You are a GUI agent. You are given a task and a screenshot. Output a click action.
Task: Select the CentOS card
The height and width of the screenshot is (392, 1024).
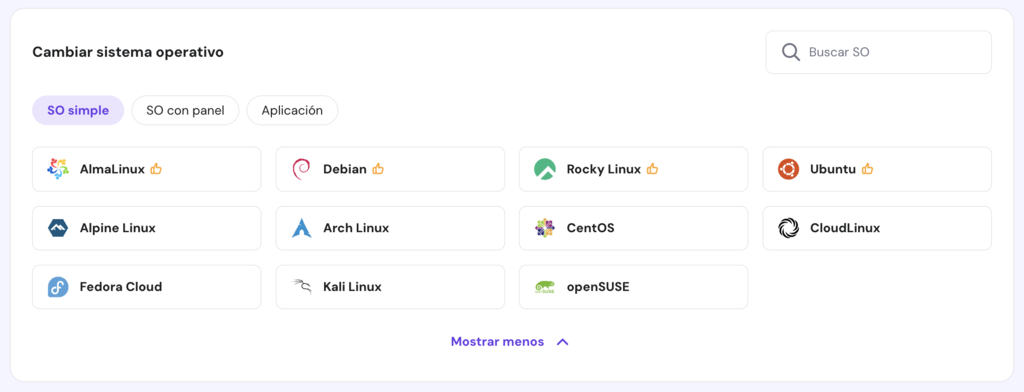click(x=633, y=228)
